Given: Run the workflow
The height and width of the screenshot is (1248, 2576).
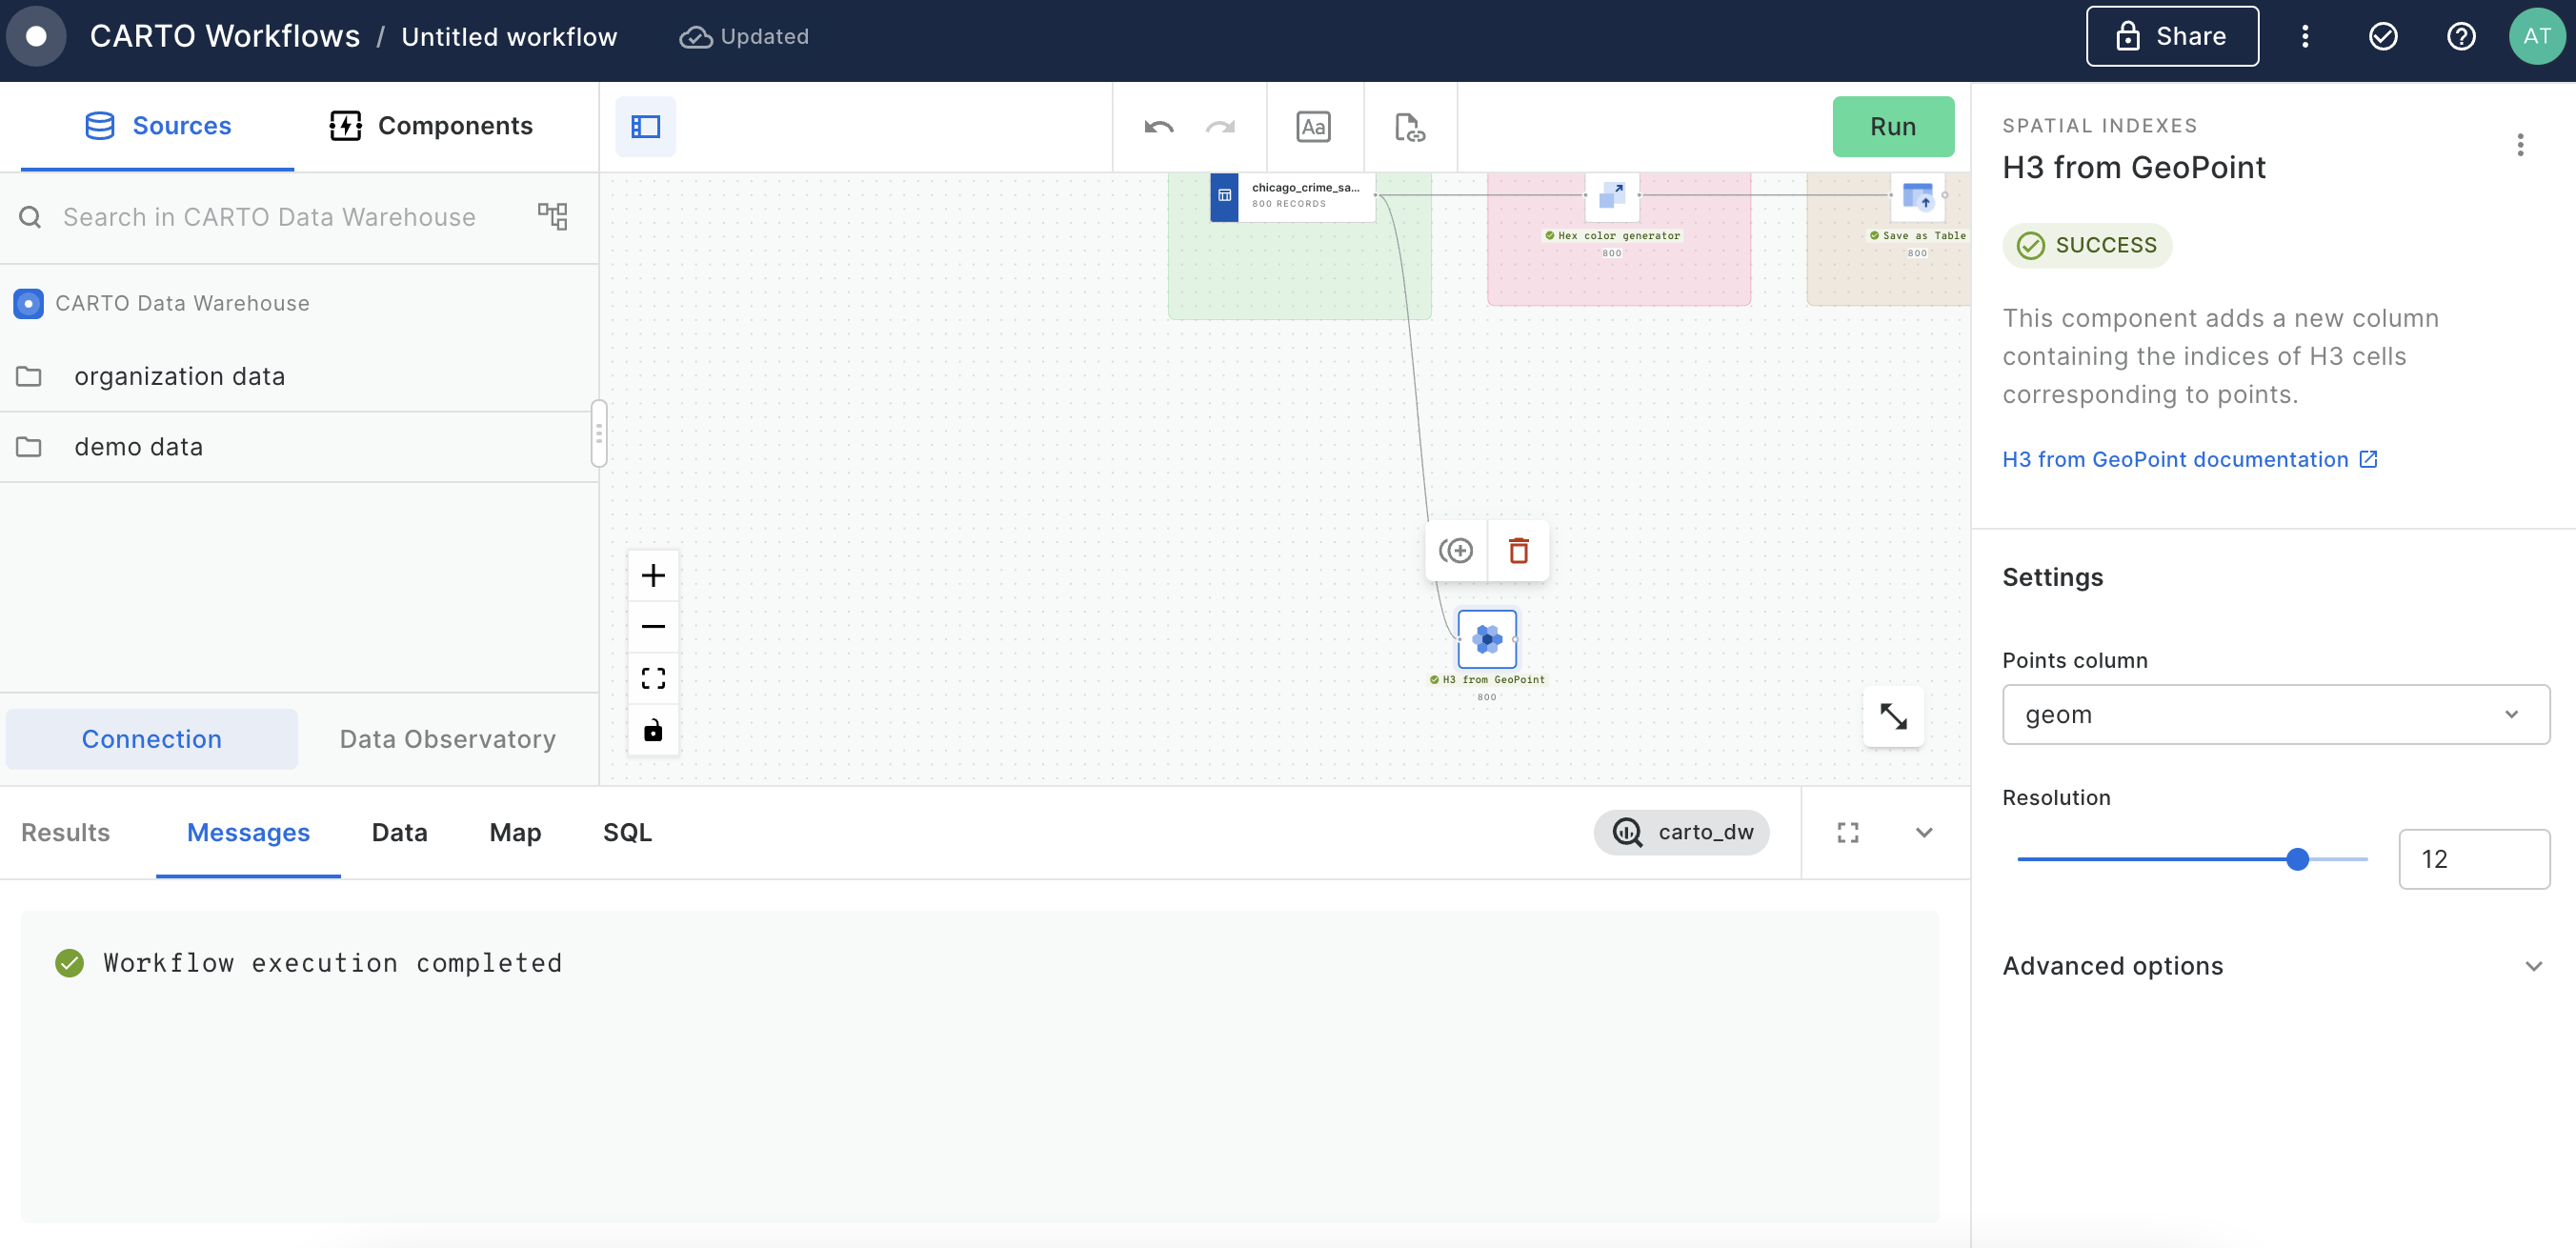Looking at the screenshot, I should click(x=1892, y=127).
